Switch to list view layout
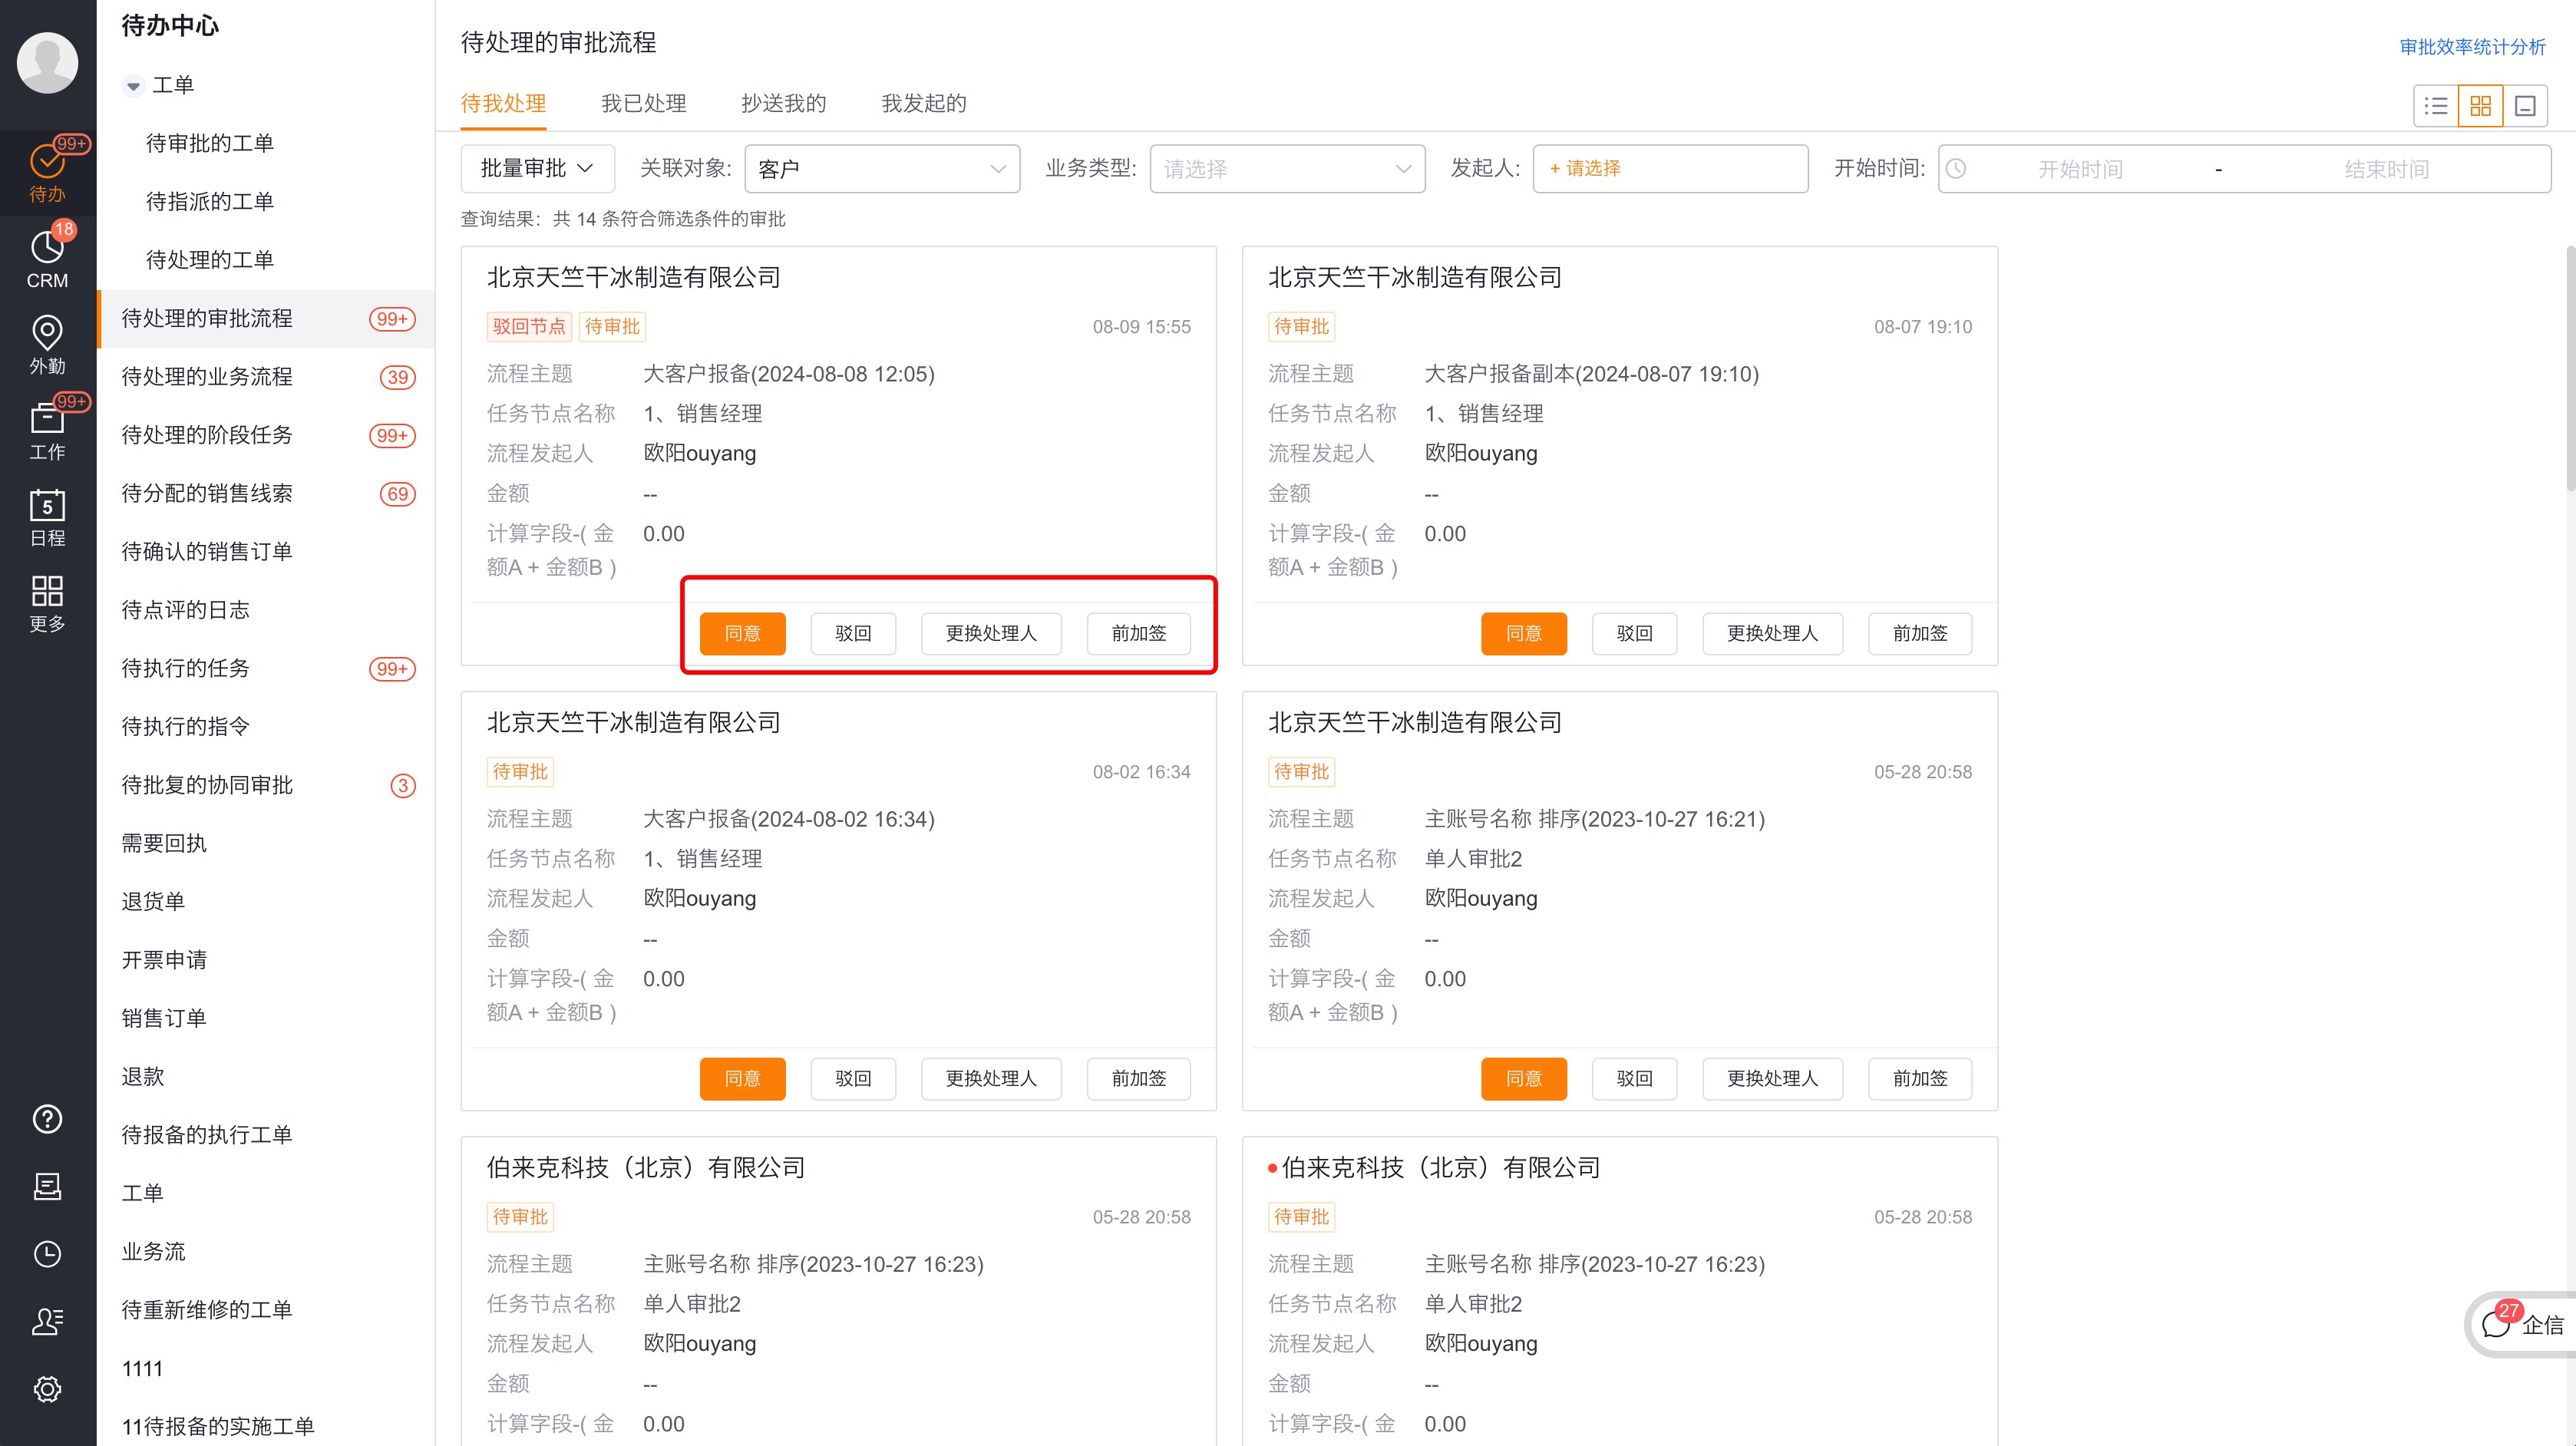2576x1446 pixels. (2436, 106)
